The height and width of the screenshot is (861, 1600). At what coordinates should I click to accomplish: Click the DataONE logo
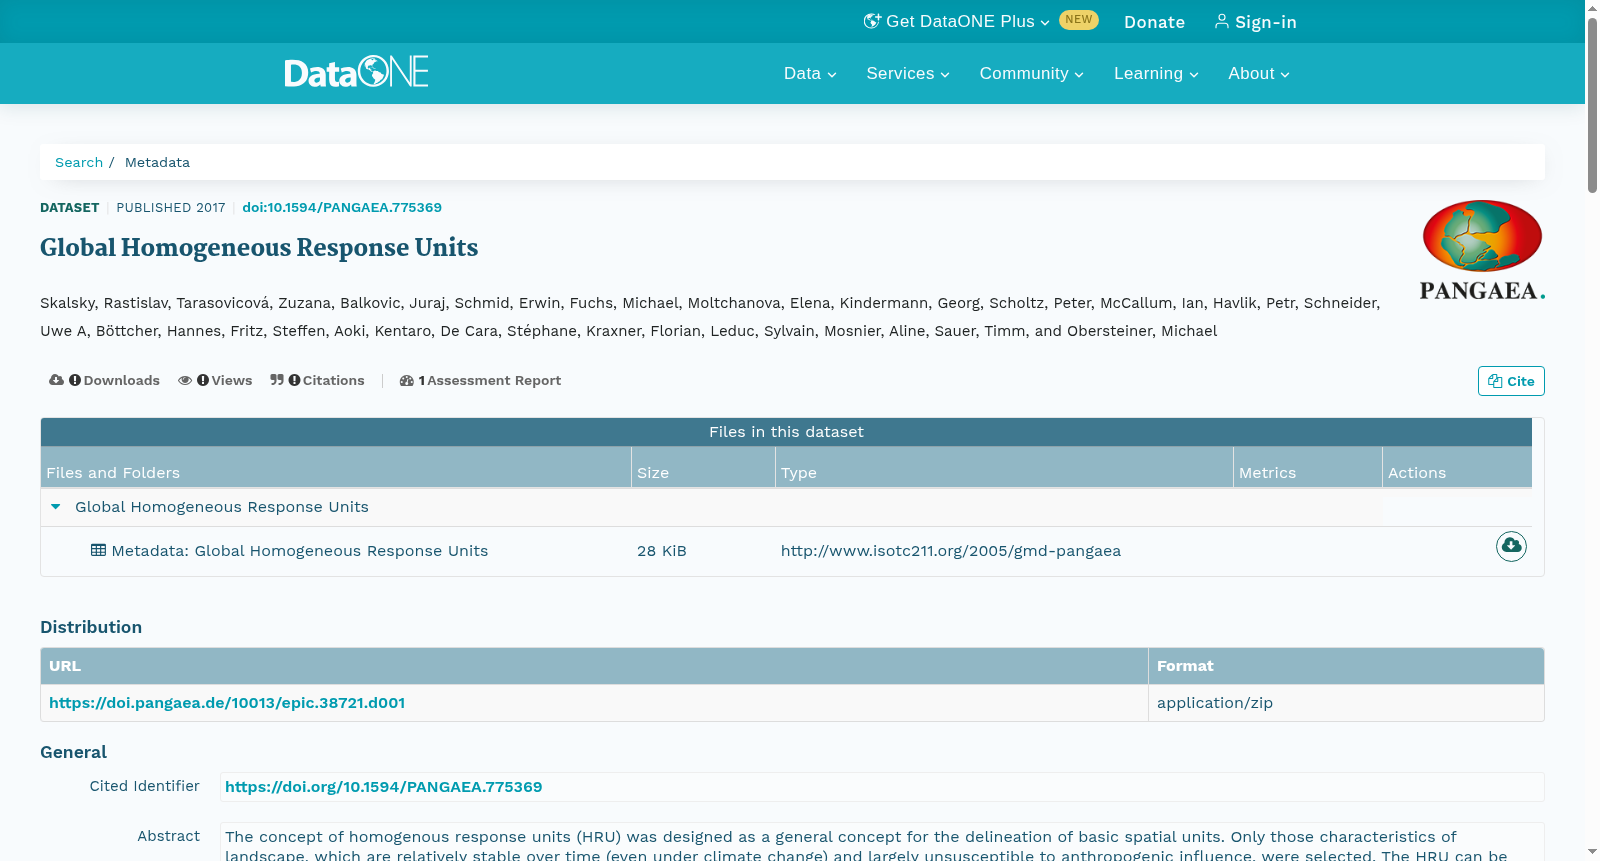click(x=357, y=72)
